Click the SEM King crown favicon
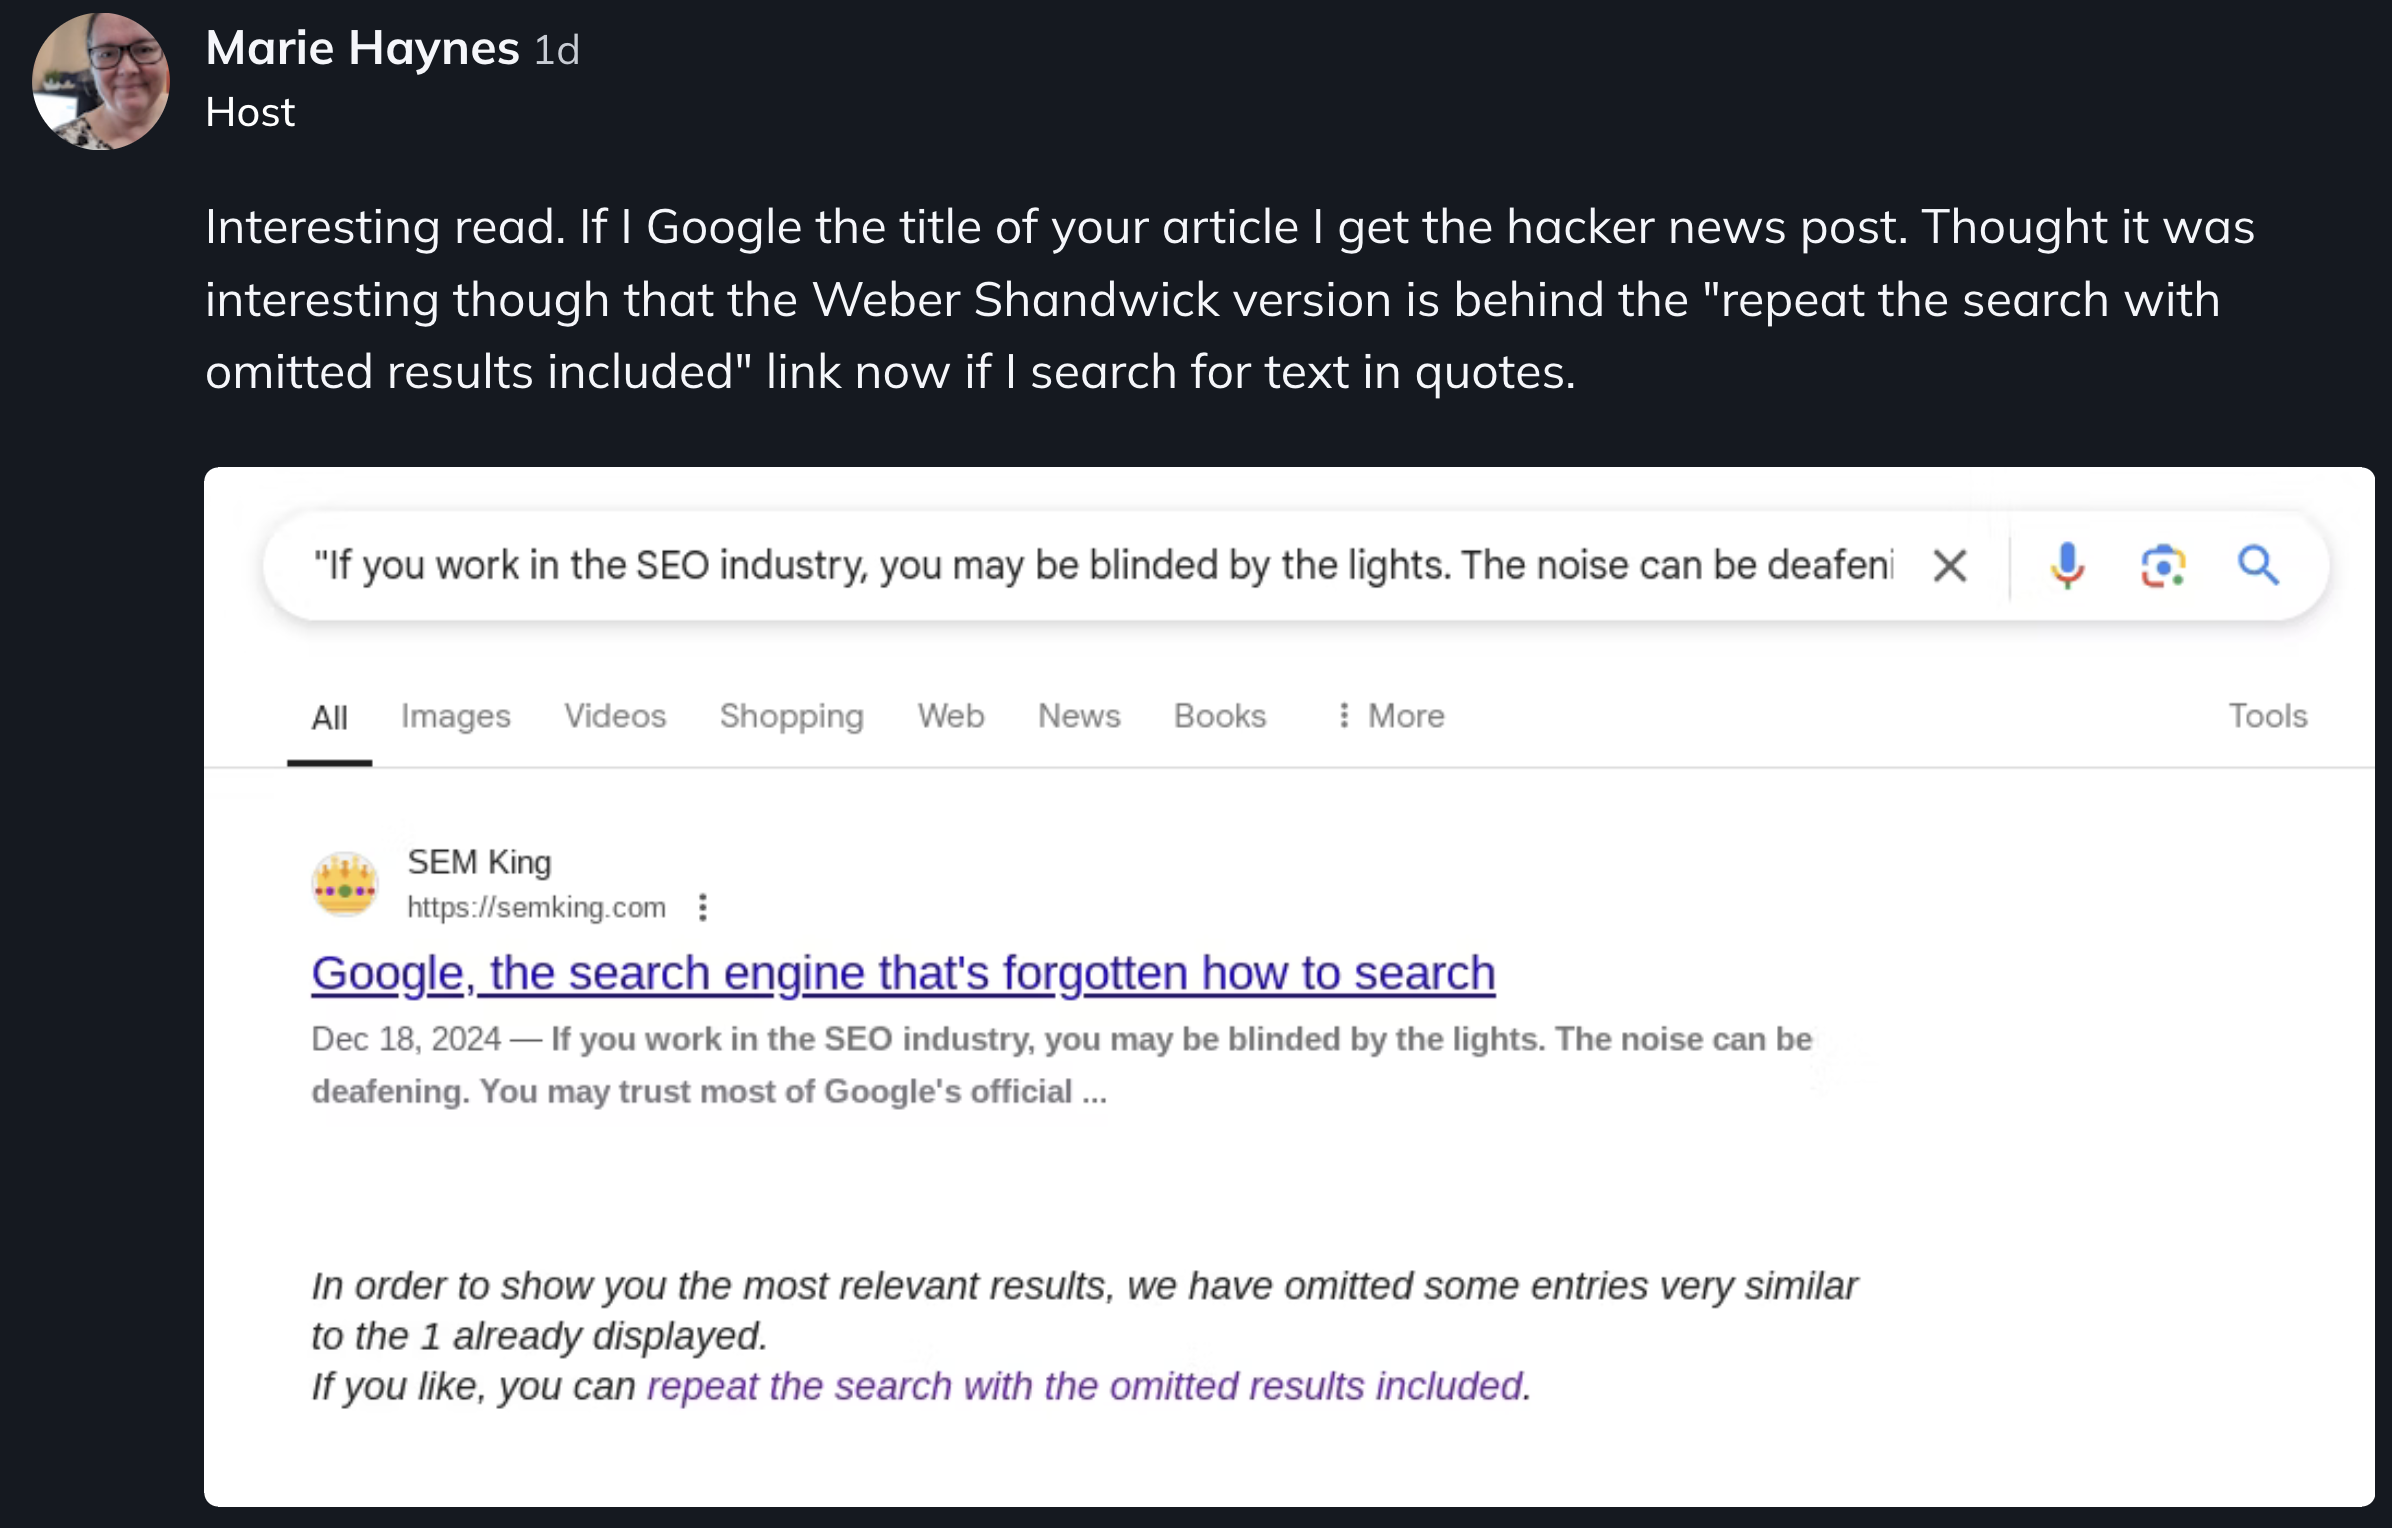The width and height of the screenshot is (2392, 1528). pos(345,884)
